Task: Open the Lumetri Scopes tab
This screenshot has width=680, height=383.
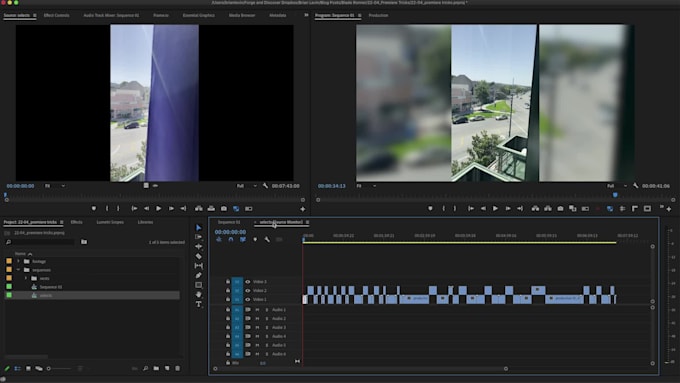Action: click(110, 222)
